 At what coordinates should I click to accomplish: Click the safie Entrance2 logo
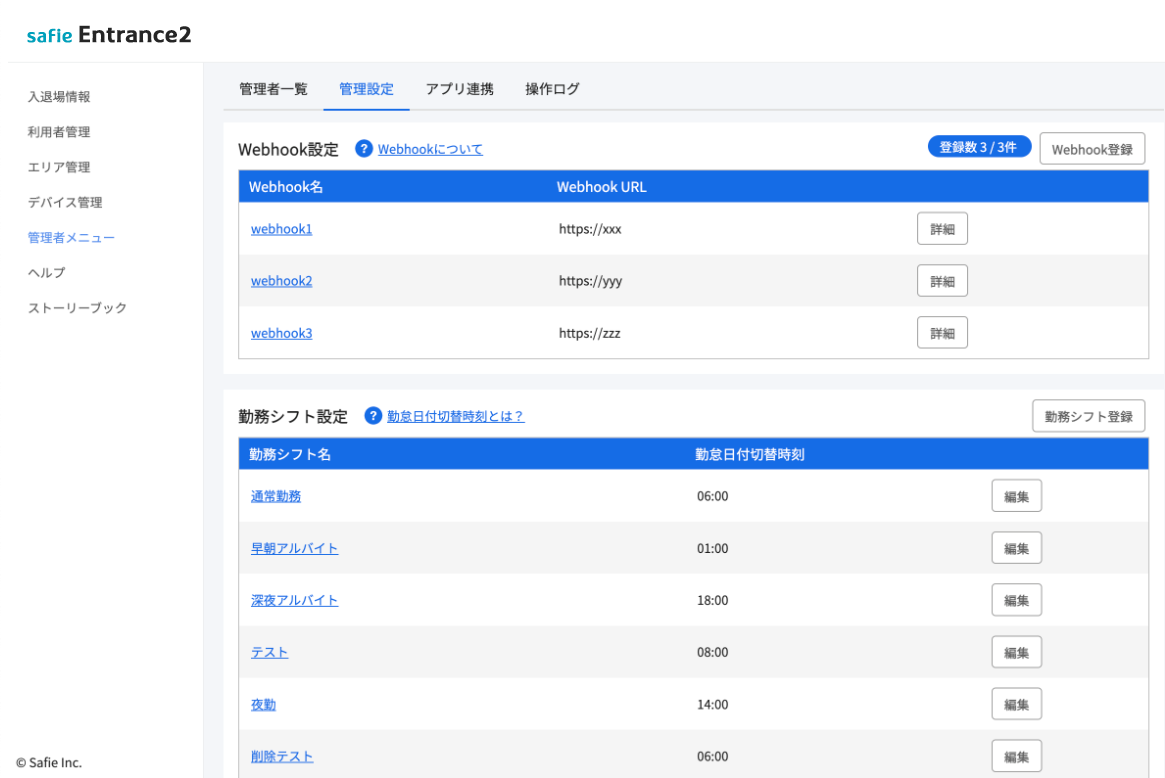coord(108,34)
